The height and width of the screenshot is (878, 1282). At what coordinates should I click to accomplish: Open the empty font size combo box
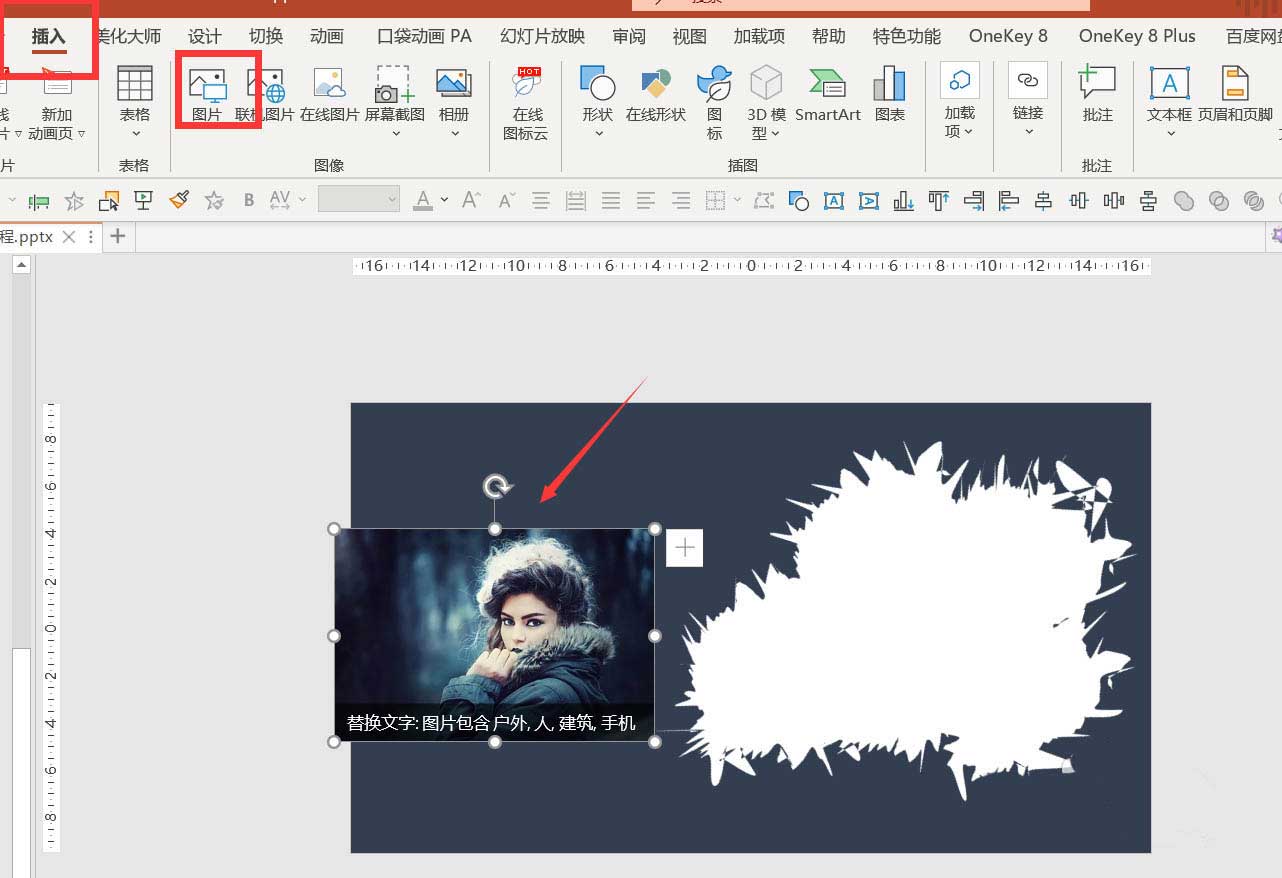coord(358,200)
